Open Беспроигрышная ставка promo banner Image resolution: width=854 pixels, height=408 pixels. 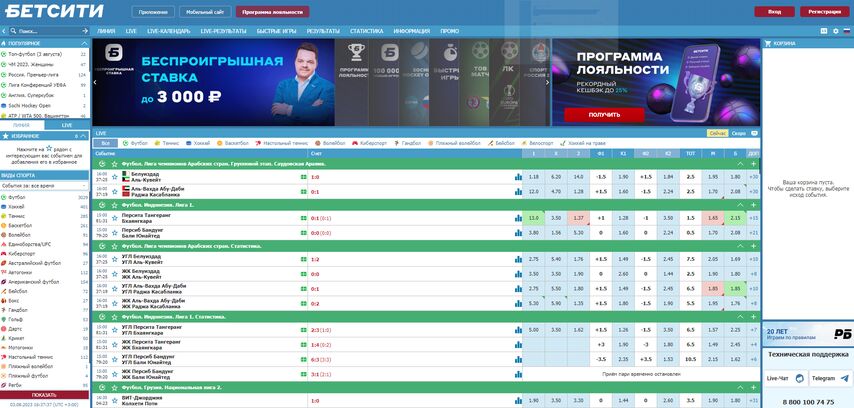tap(213, 82)
